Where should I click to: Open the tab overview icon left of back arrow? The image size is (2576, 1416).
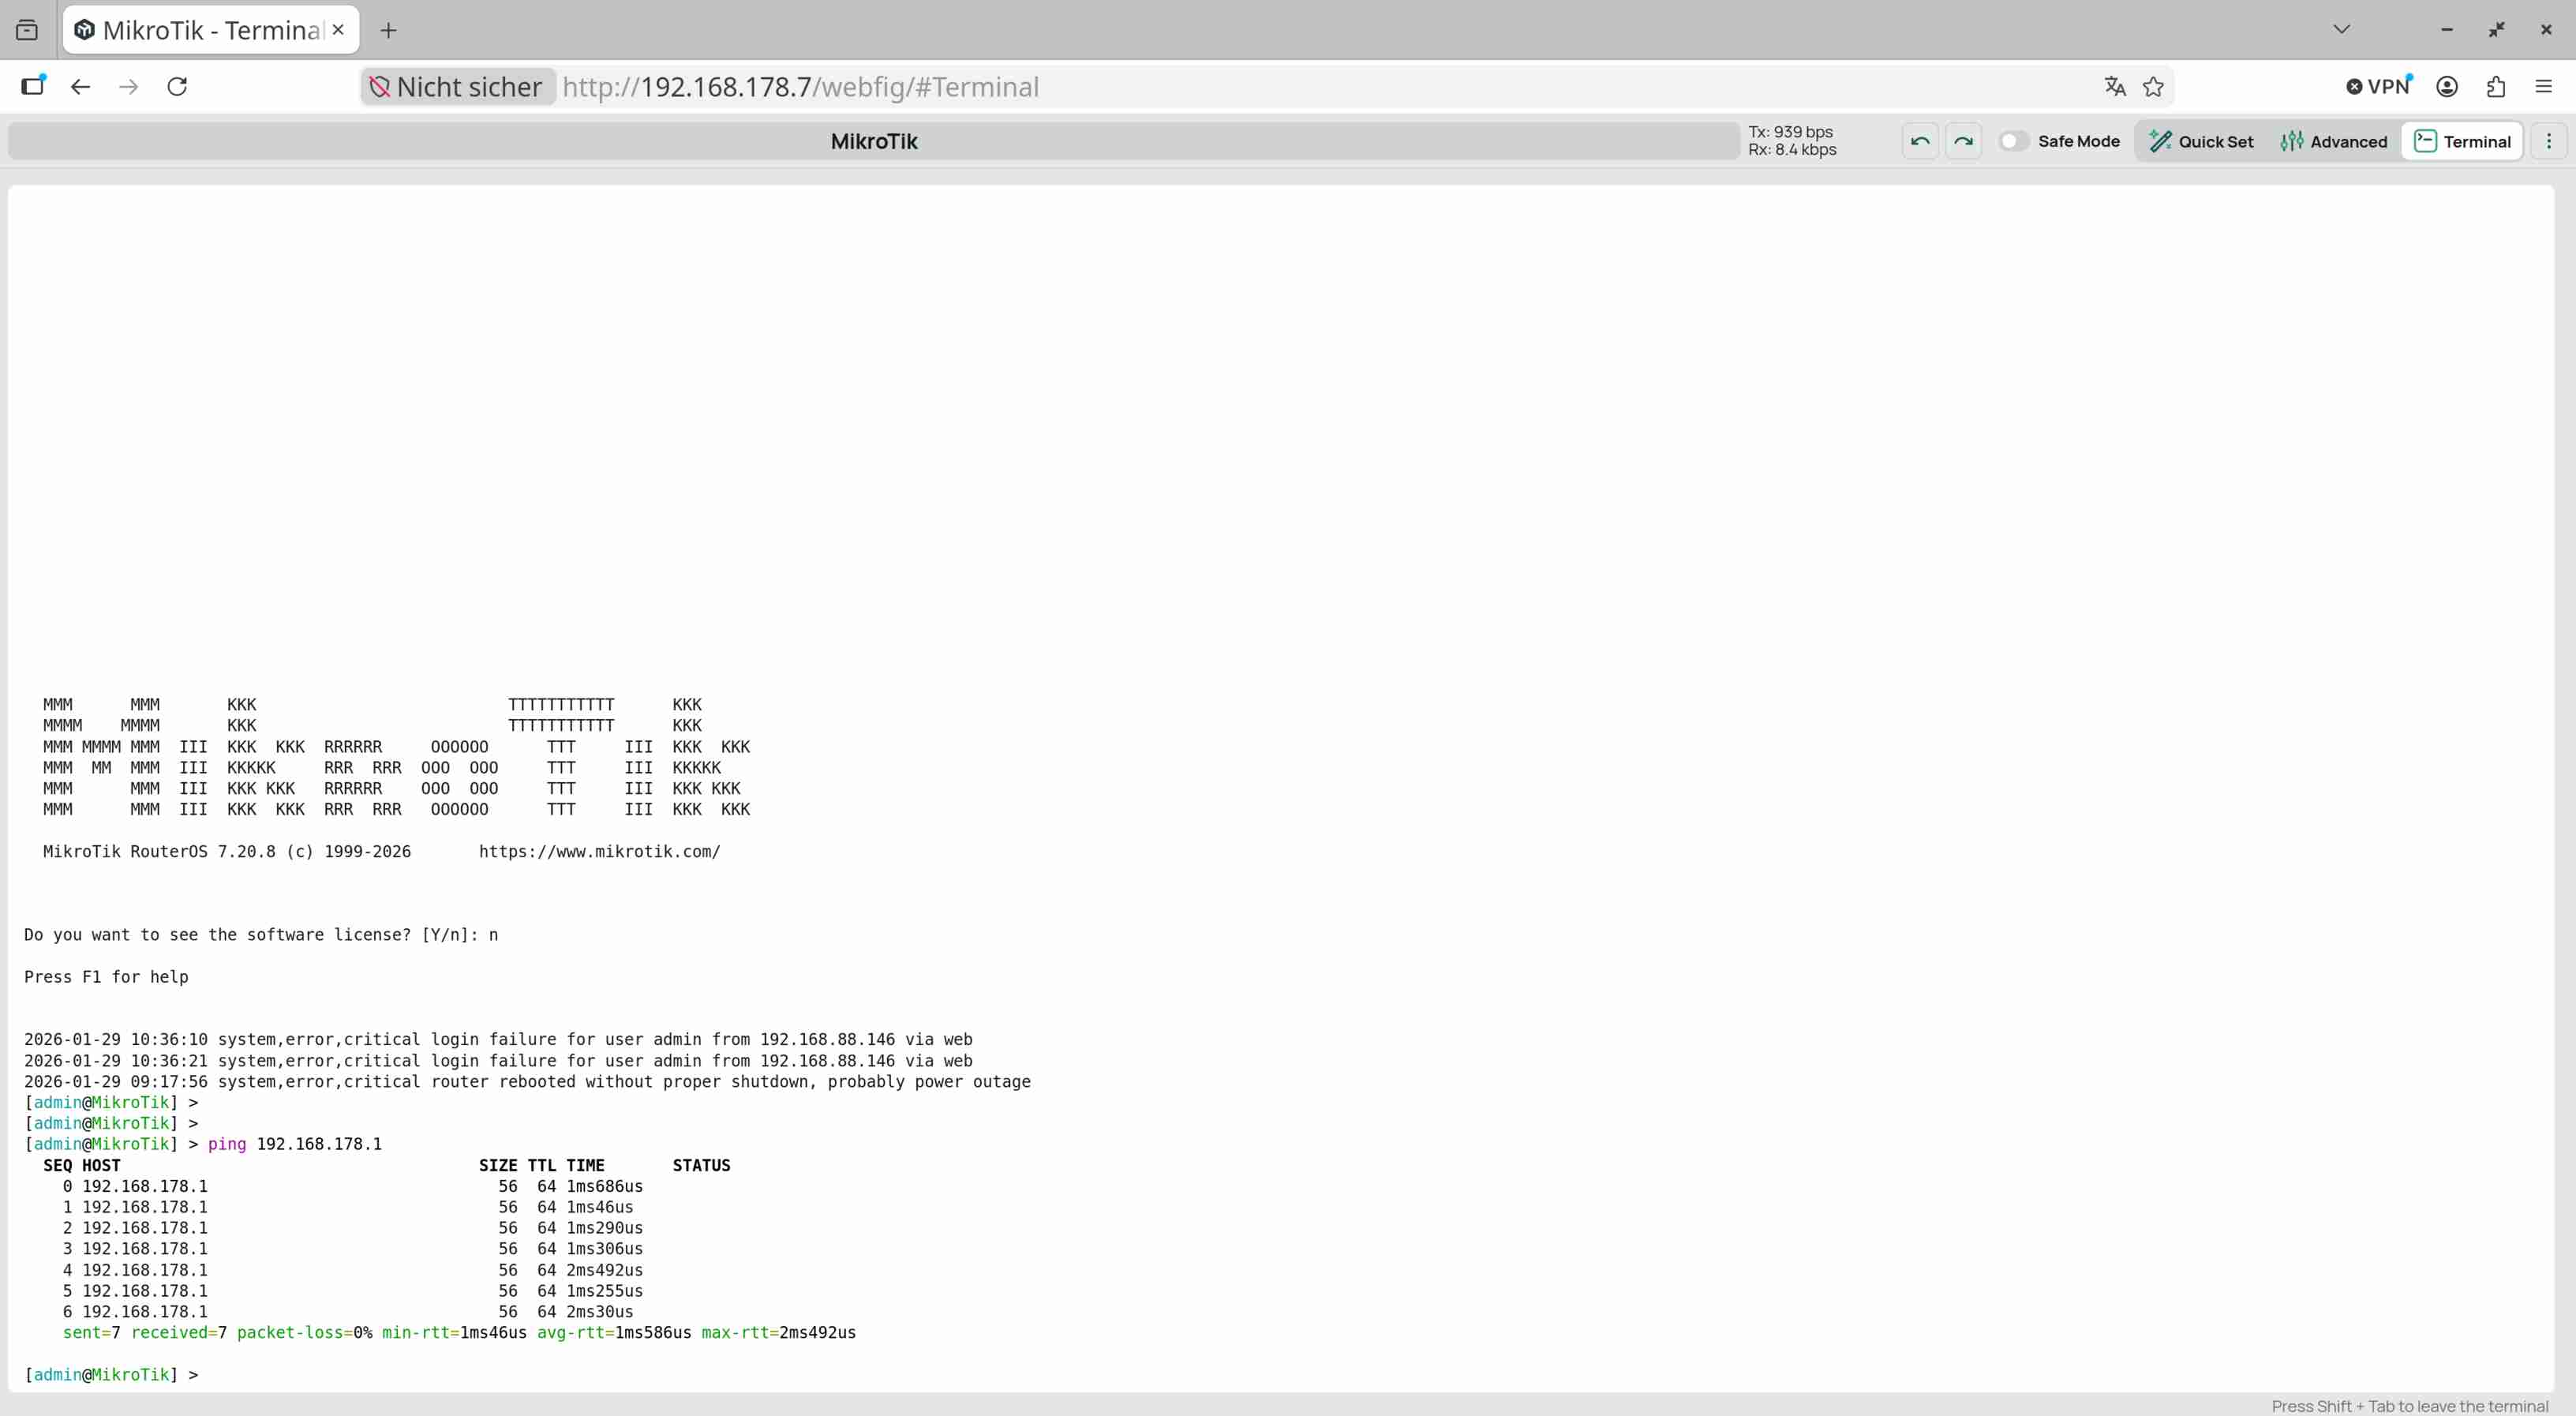point(33,86)
